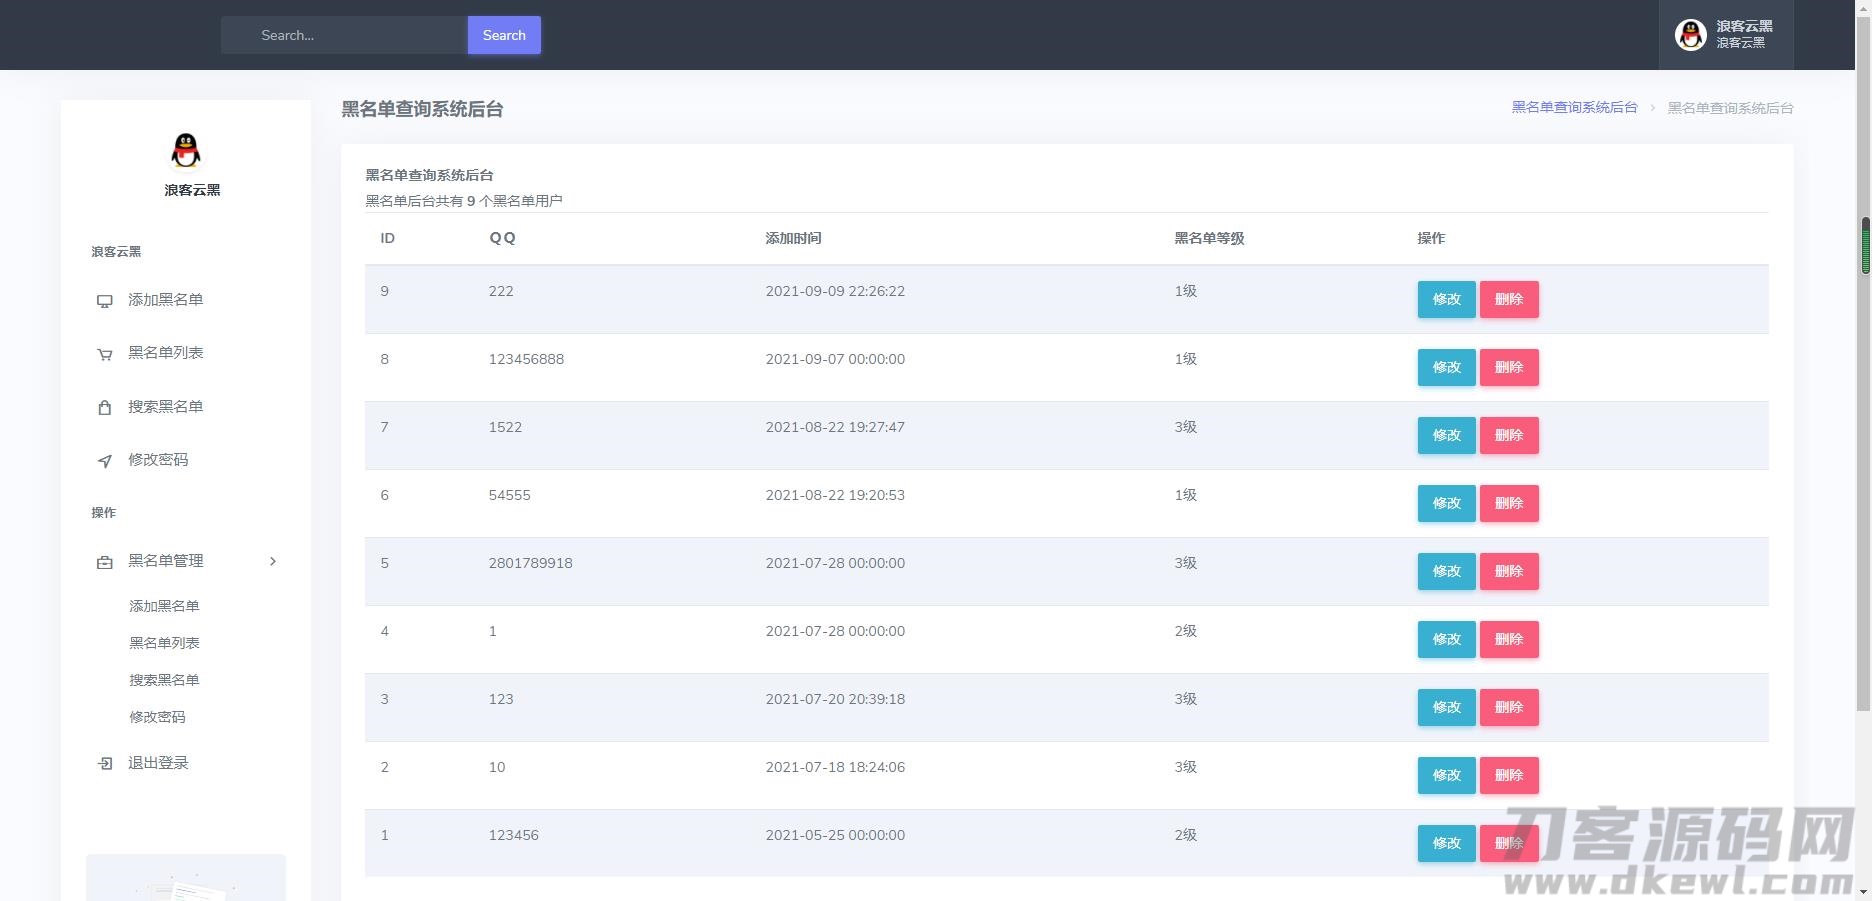Delete the entry with QQ 123456888
The image size is (1872, 901).
click(x=1508, y=367)
